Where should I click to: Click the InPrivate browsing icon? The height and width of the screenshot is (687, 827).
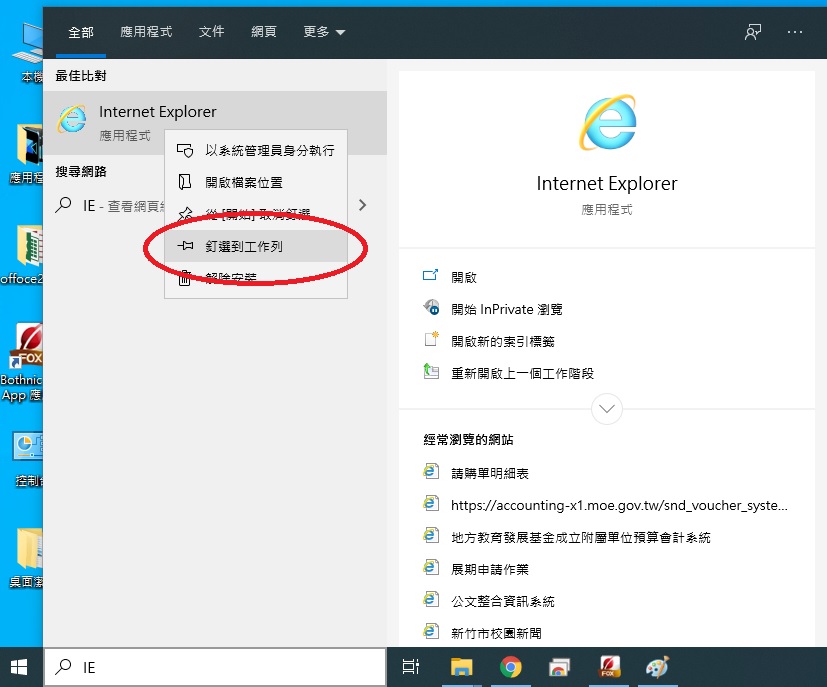(x=431, y=307)
